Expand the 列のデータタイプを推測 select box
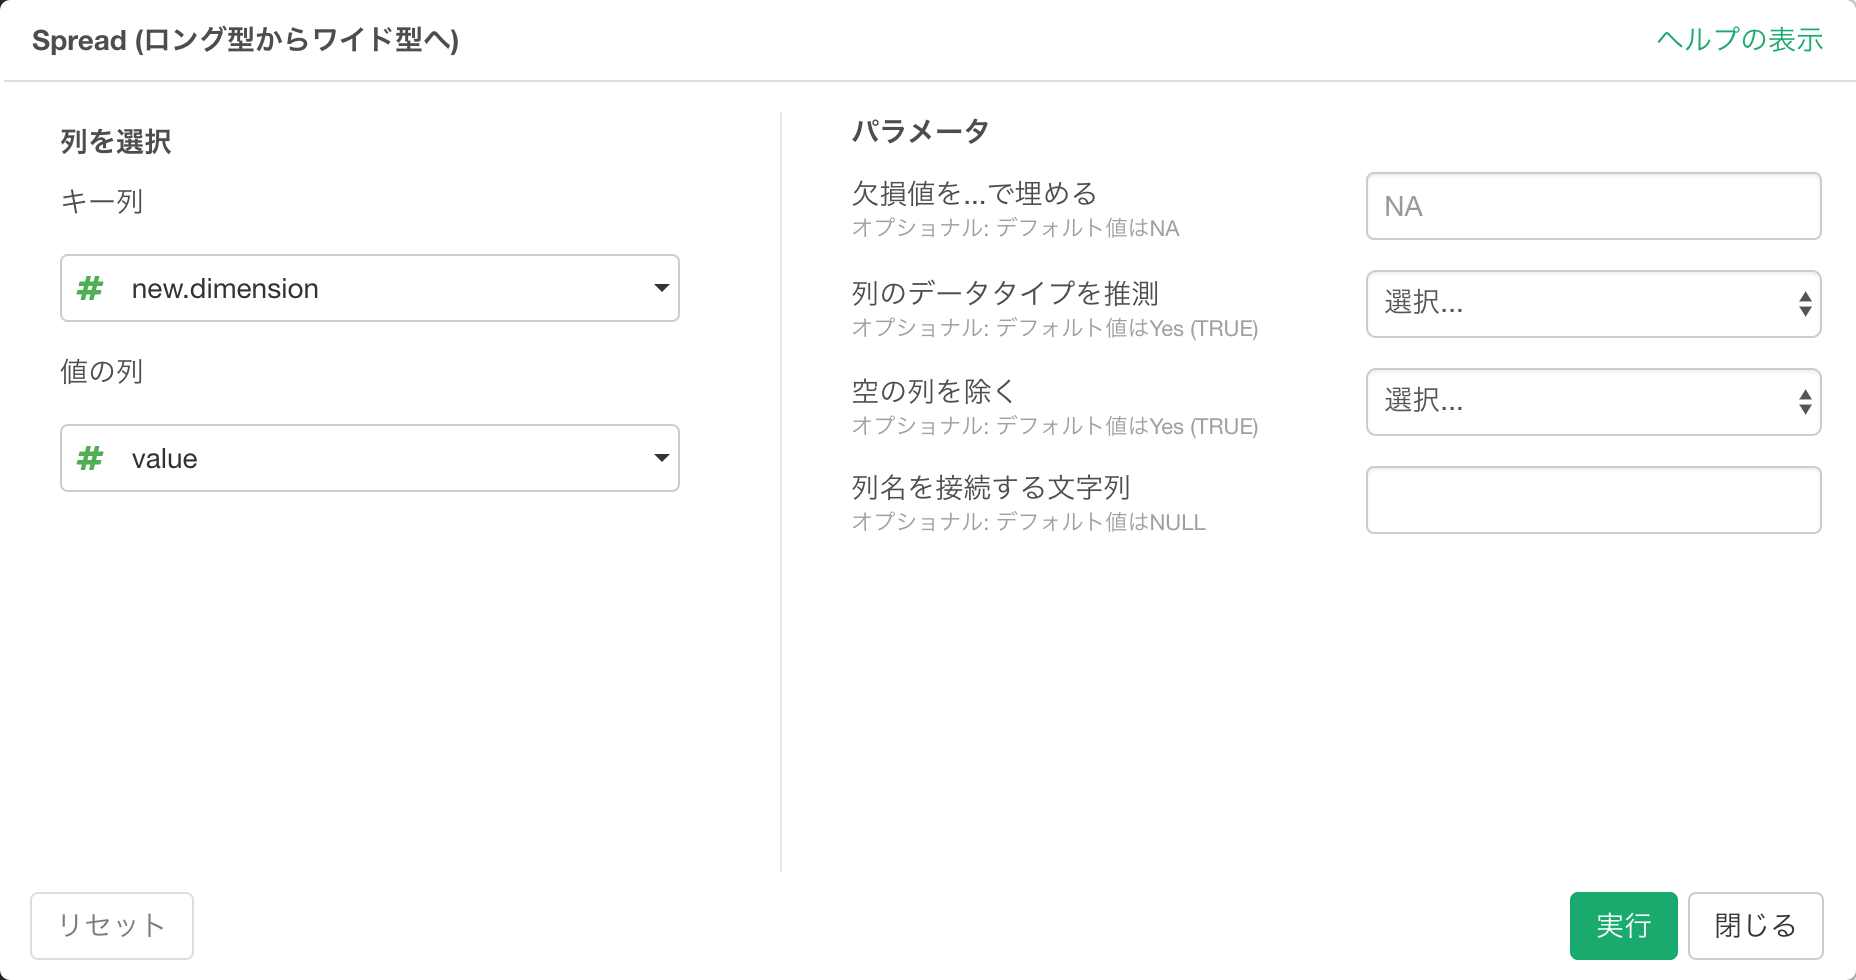 (x=1593, y=304)
